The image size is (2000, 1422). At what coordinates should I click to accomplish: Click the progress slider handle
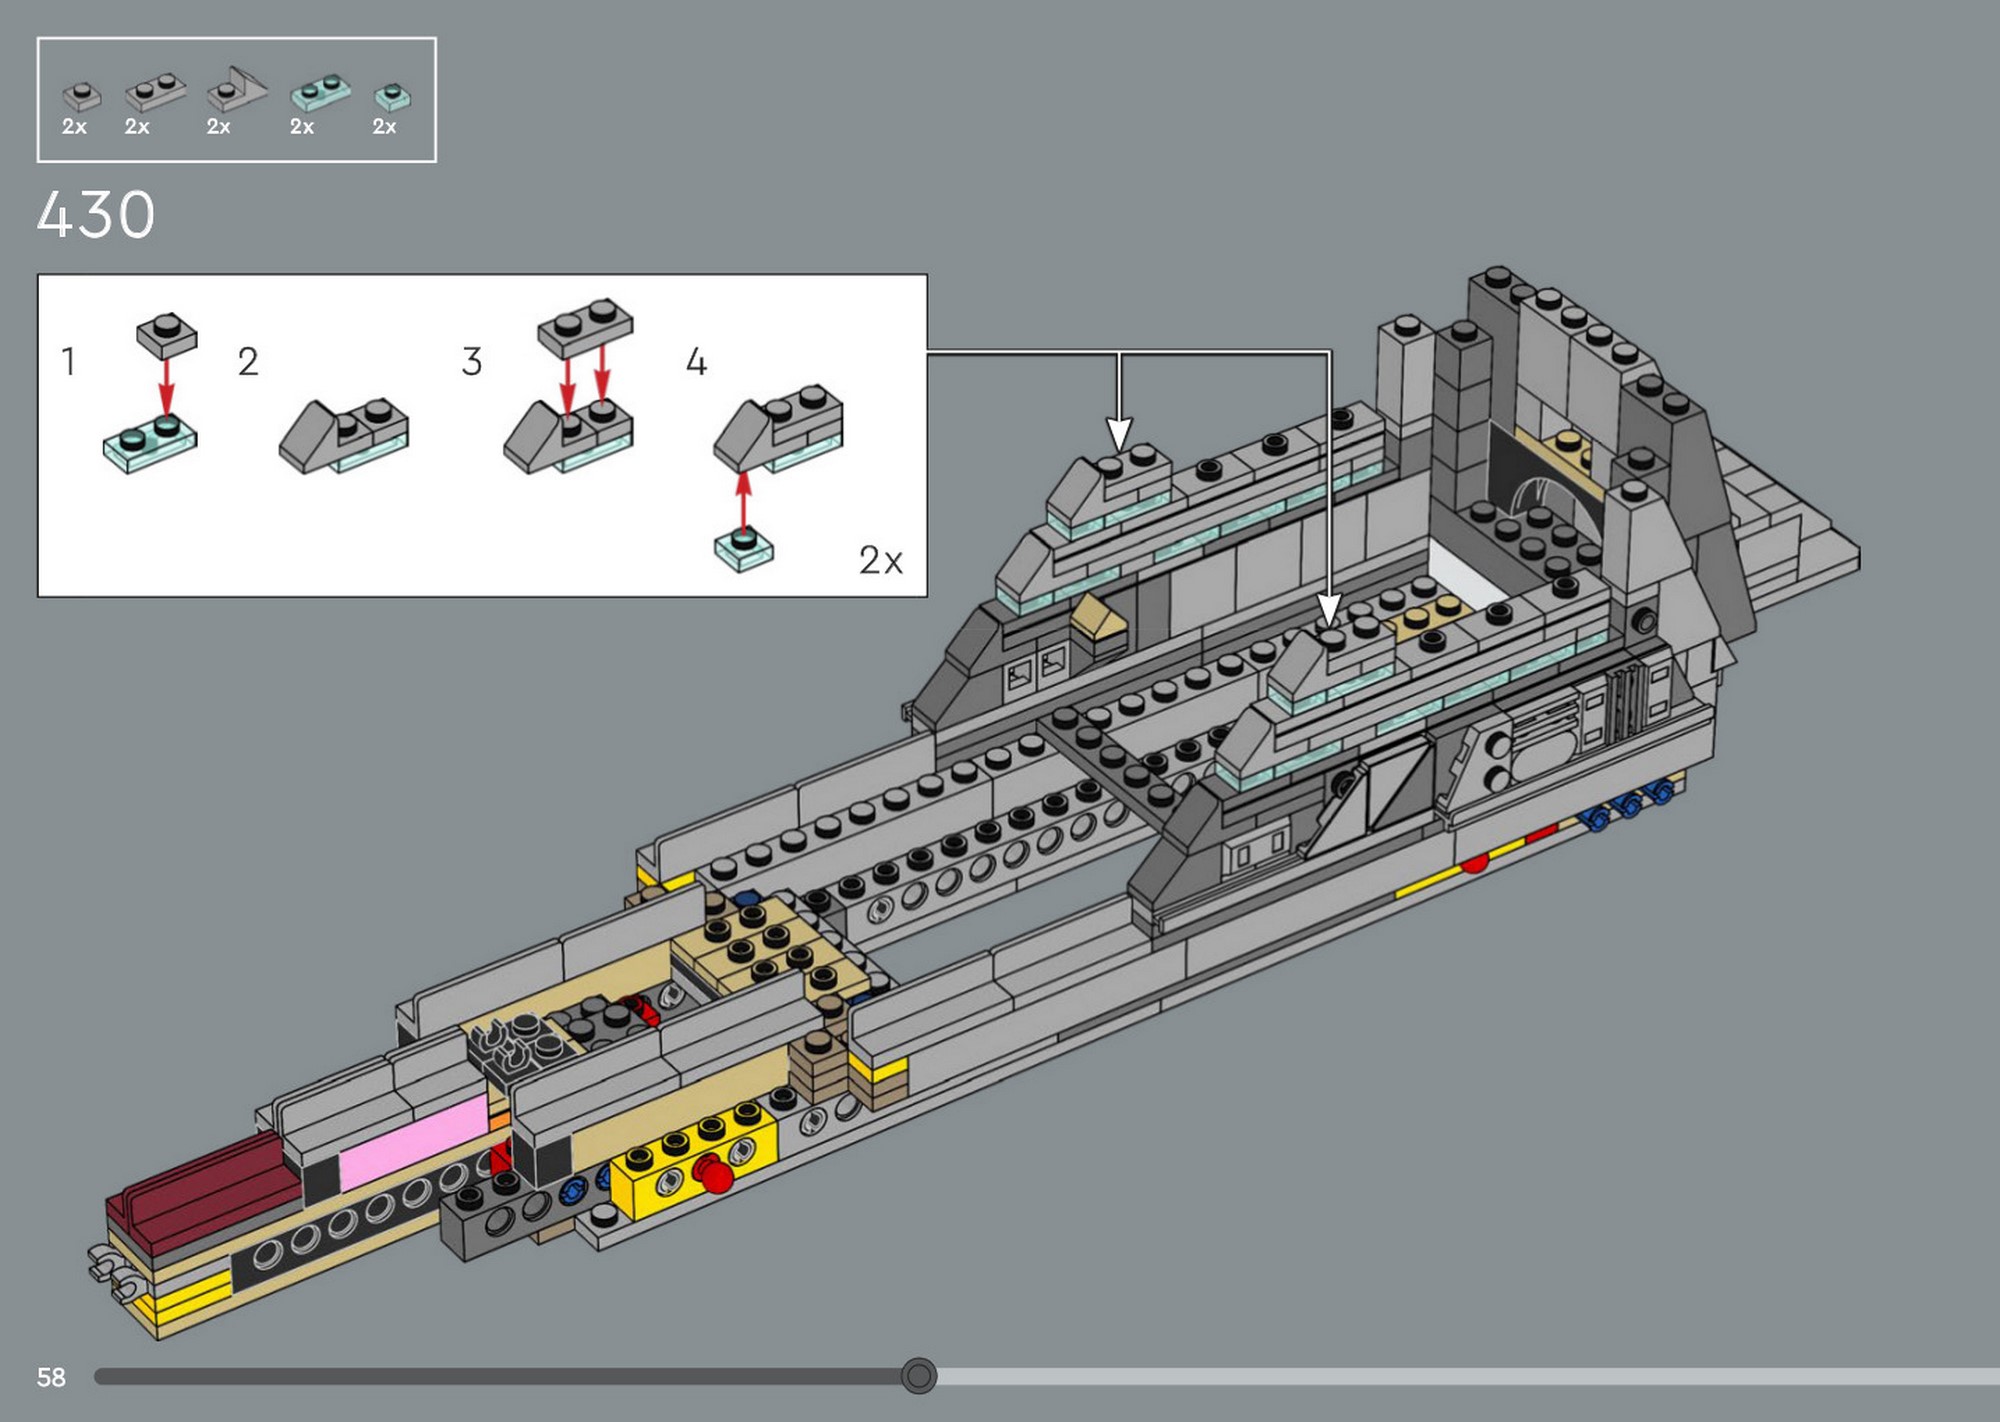pyautogui.click(x=919, y=1376)
